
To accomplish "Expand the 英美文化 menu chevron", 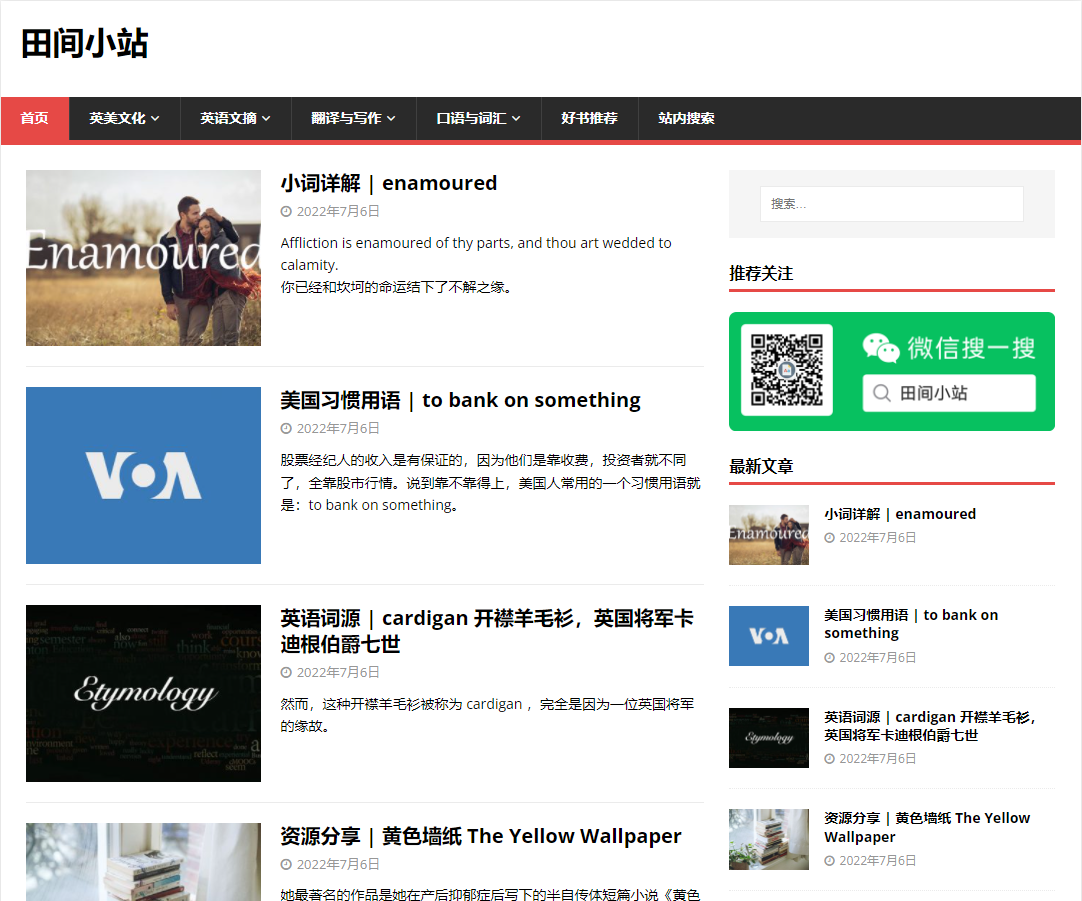I will click(155, 119).
